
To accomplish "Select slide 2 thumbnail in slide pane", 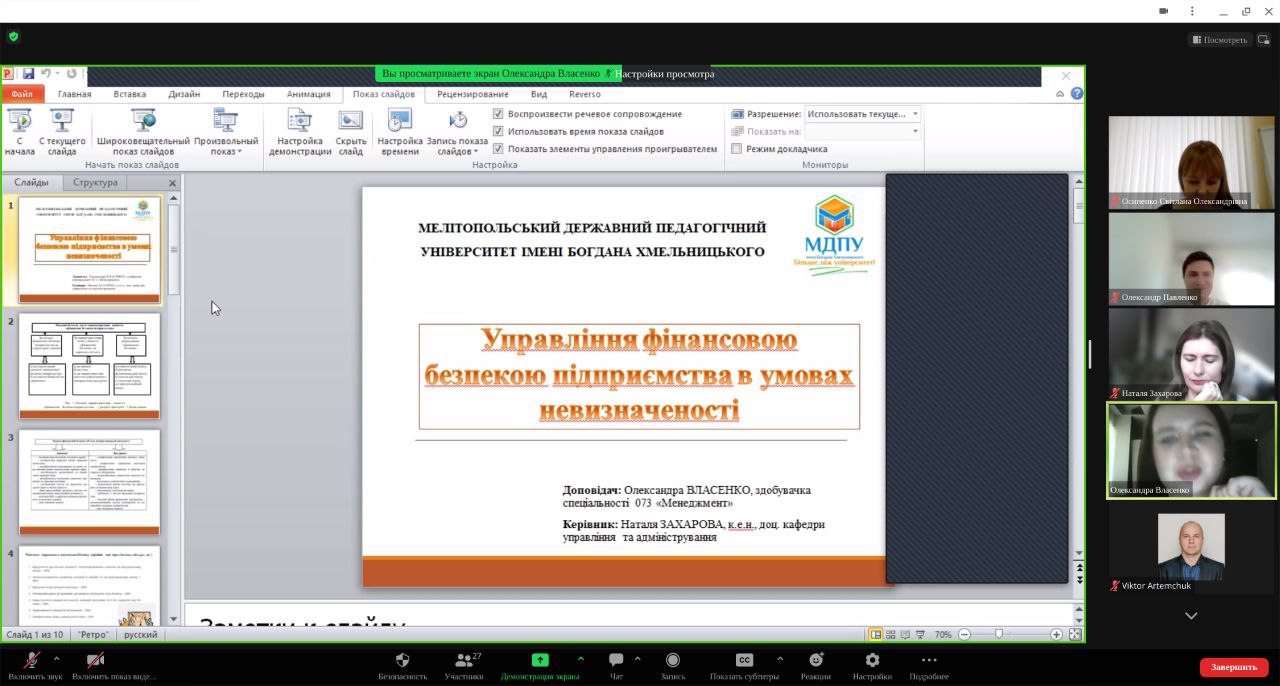I will pyautogui.click(x=89, y=366).
